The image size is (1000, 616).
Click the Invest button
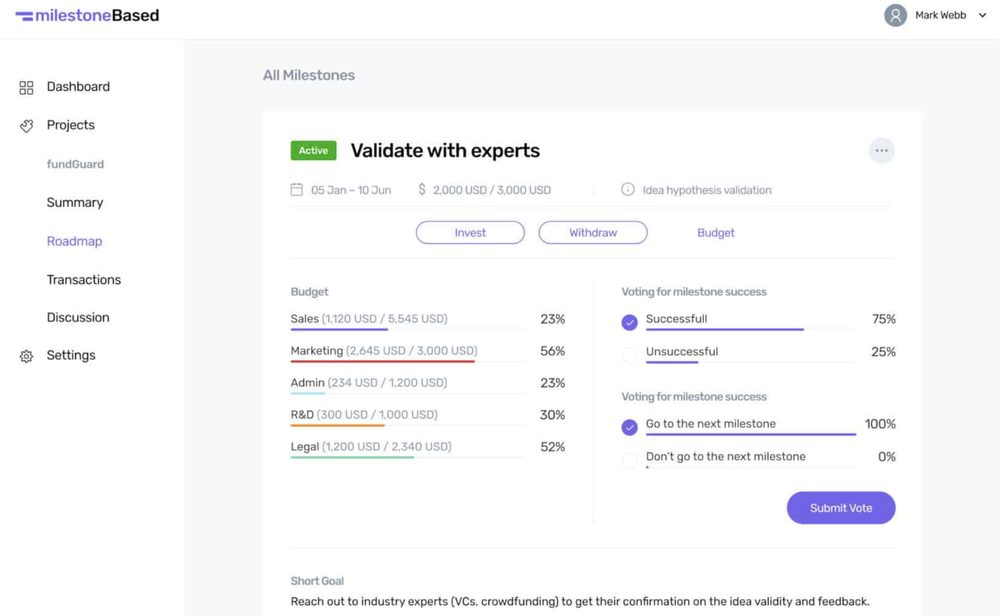pyautogui.click(x=470, y=232)
